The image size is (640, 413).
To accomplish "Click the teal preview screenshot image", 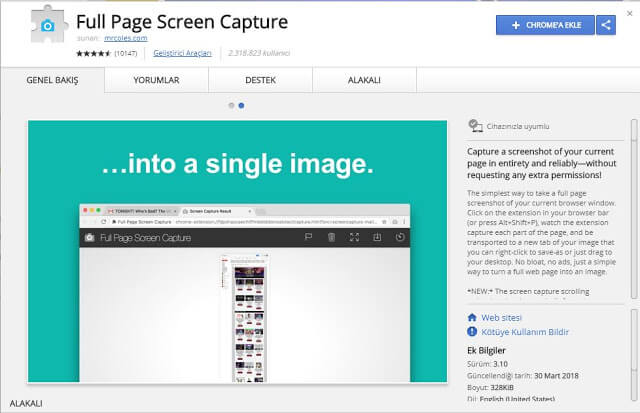I will click(238, 251).
